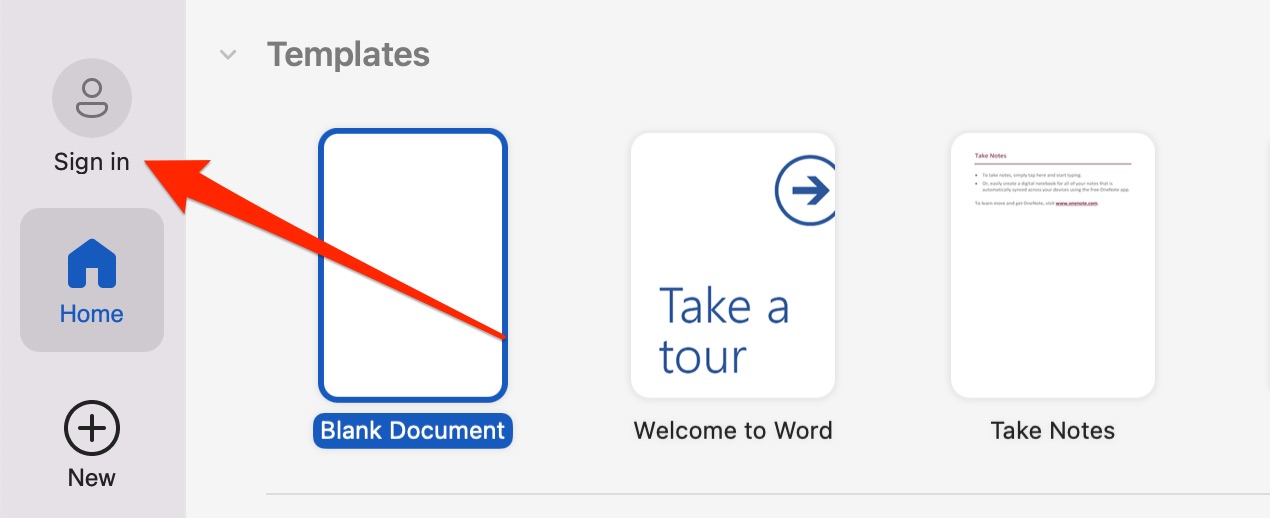Click the Sign in text label

(92, 162)
